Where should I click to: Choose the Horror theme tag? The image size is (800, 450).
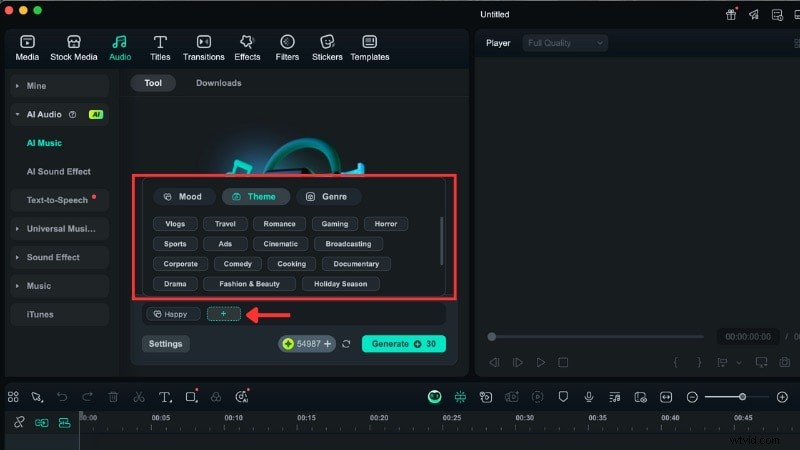click(386, 223)
